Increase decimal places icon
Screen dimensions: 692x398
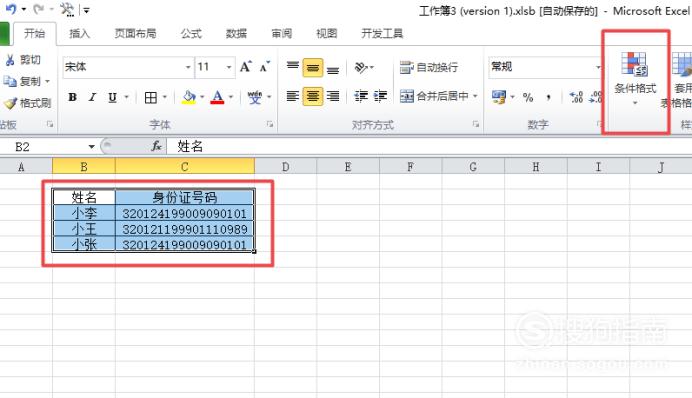click(576, 97)
